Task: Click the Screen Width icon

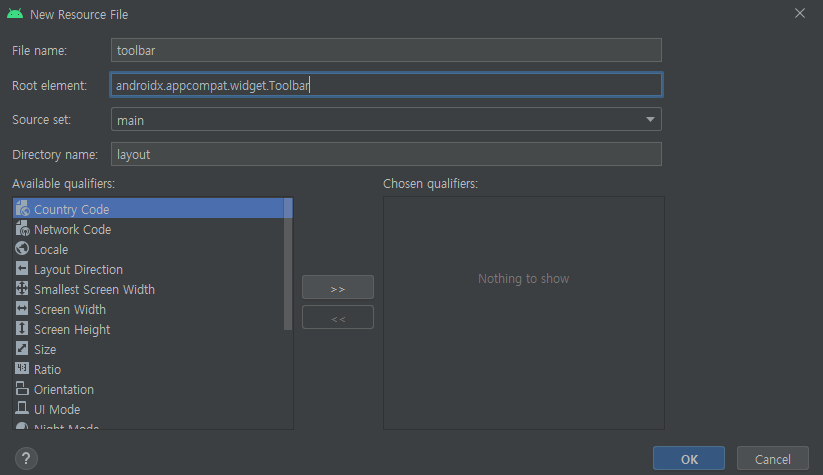Action: (x=22, y=309)
